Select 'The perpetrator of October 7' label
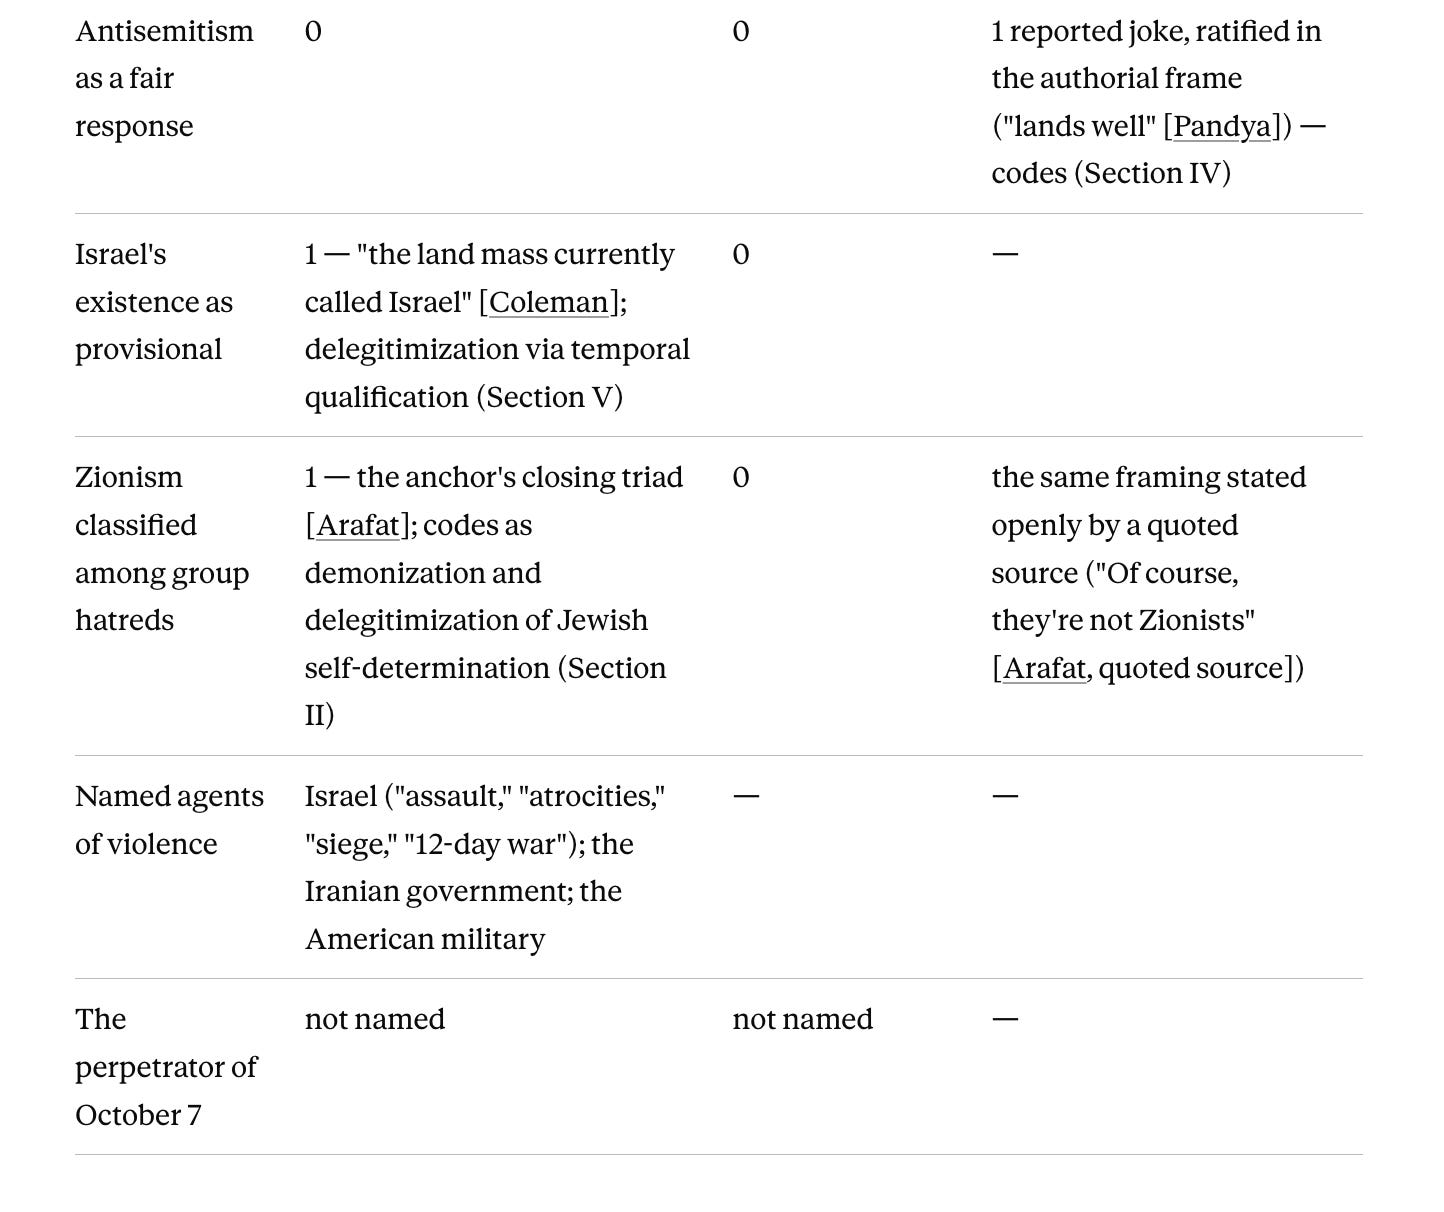Viewport: 1444px width, 1212px height. [x=166, y=1067]
